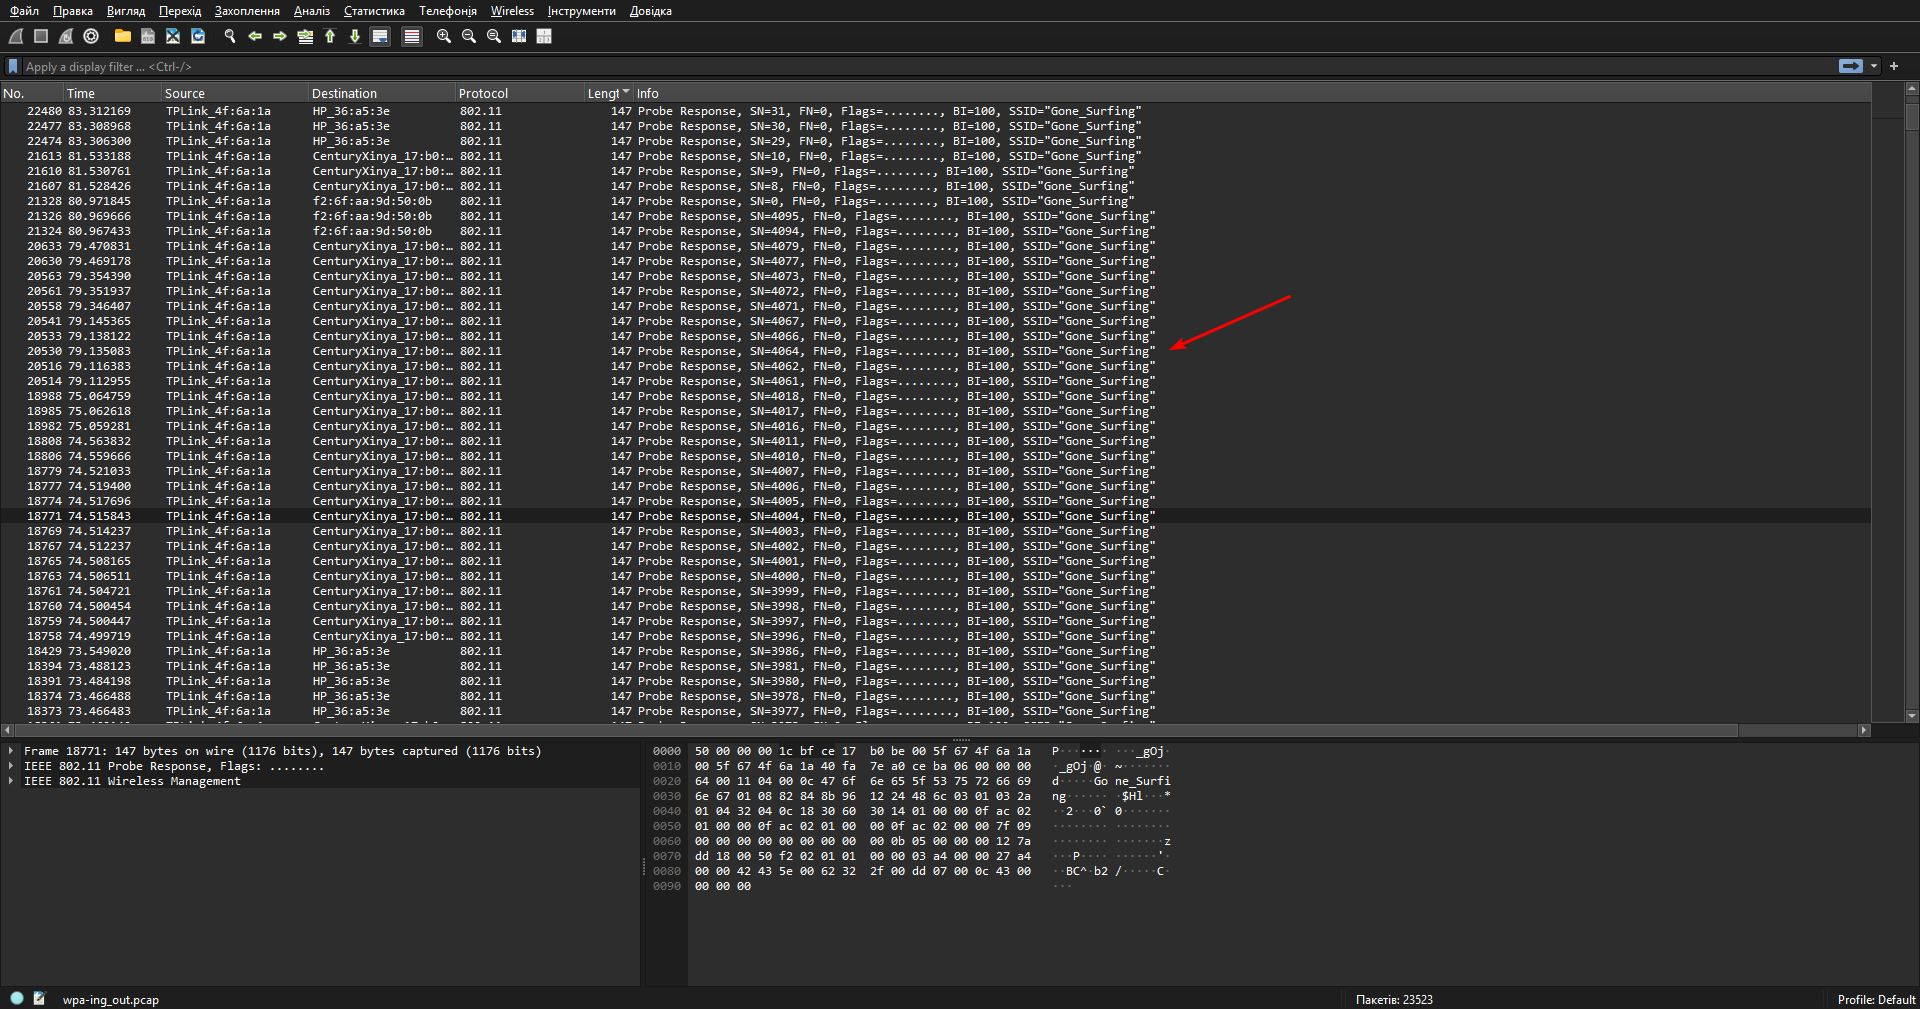Click the capture options gear icon
Viewport: 1920px width, 1009px height.
point(91,36)
